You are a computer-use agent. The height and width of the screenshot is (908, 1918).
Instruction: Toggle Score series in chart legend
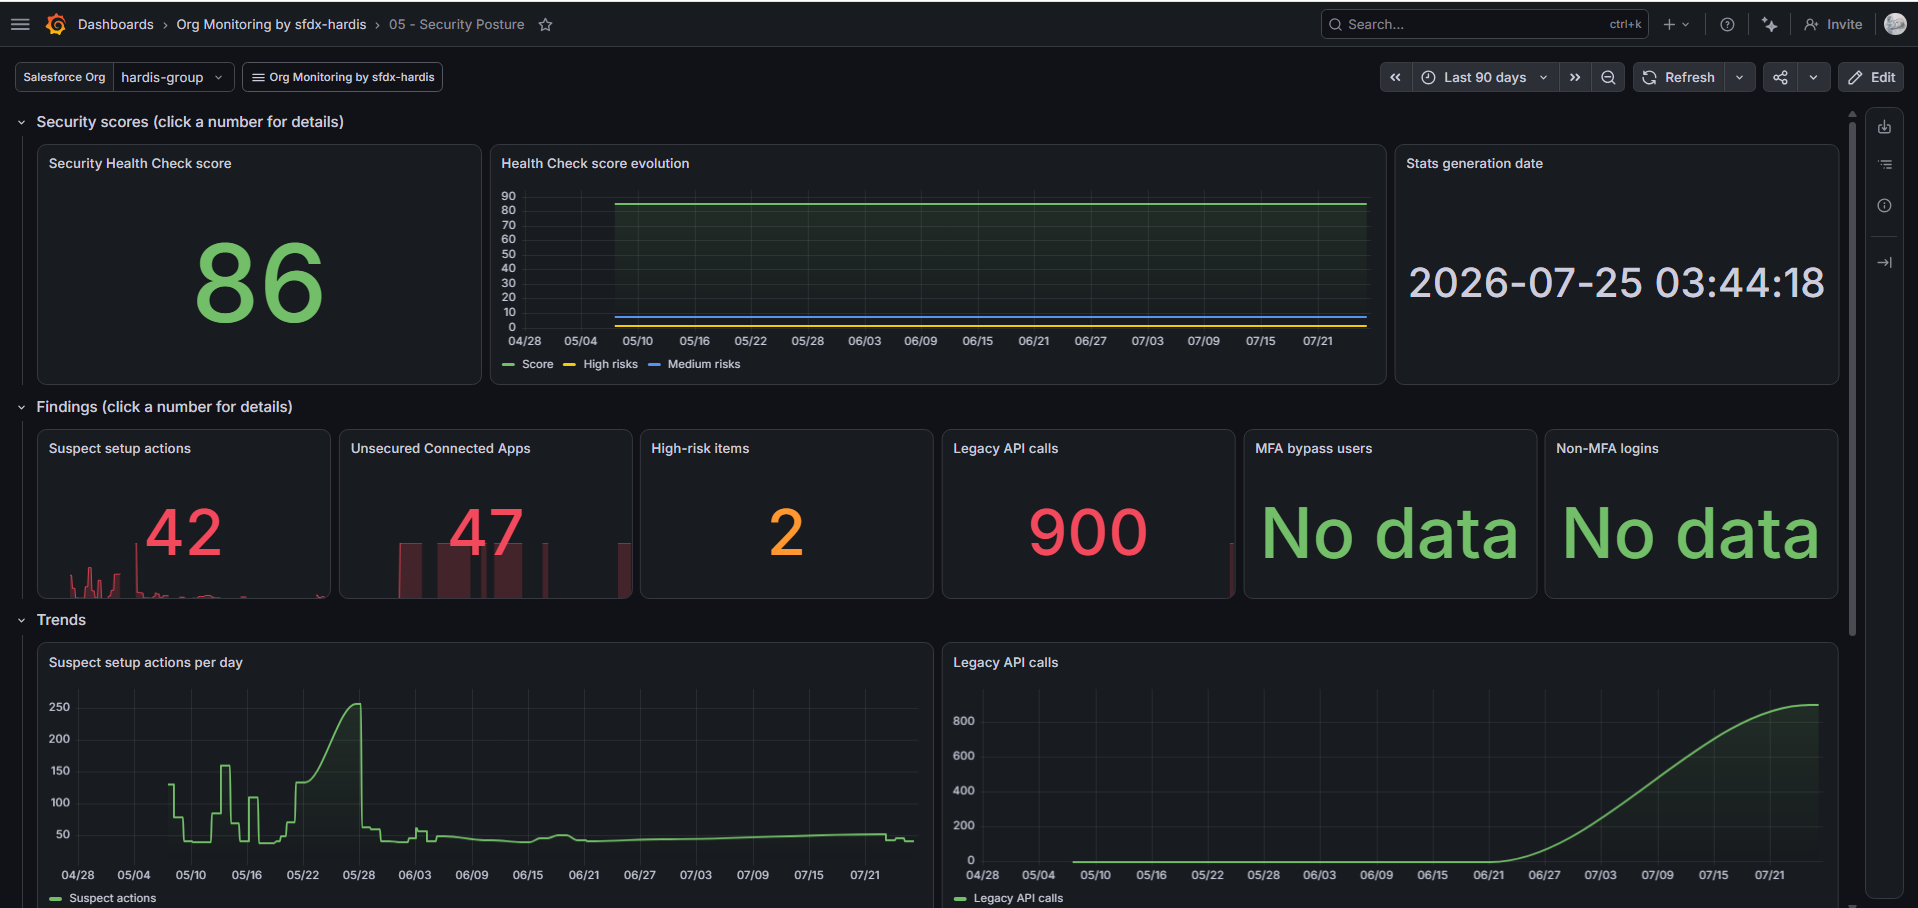point(528,364)
